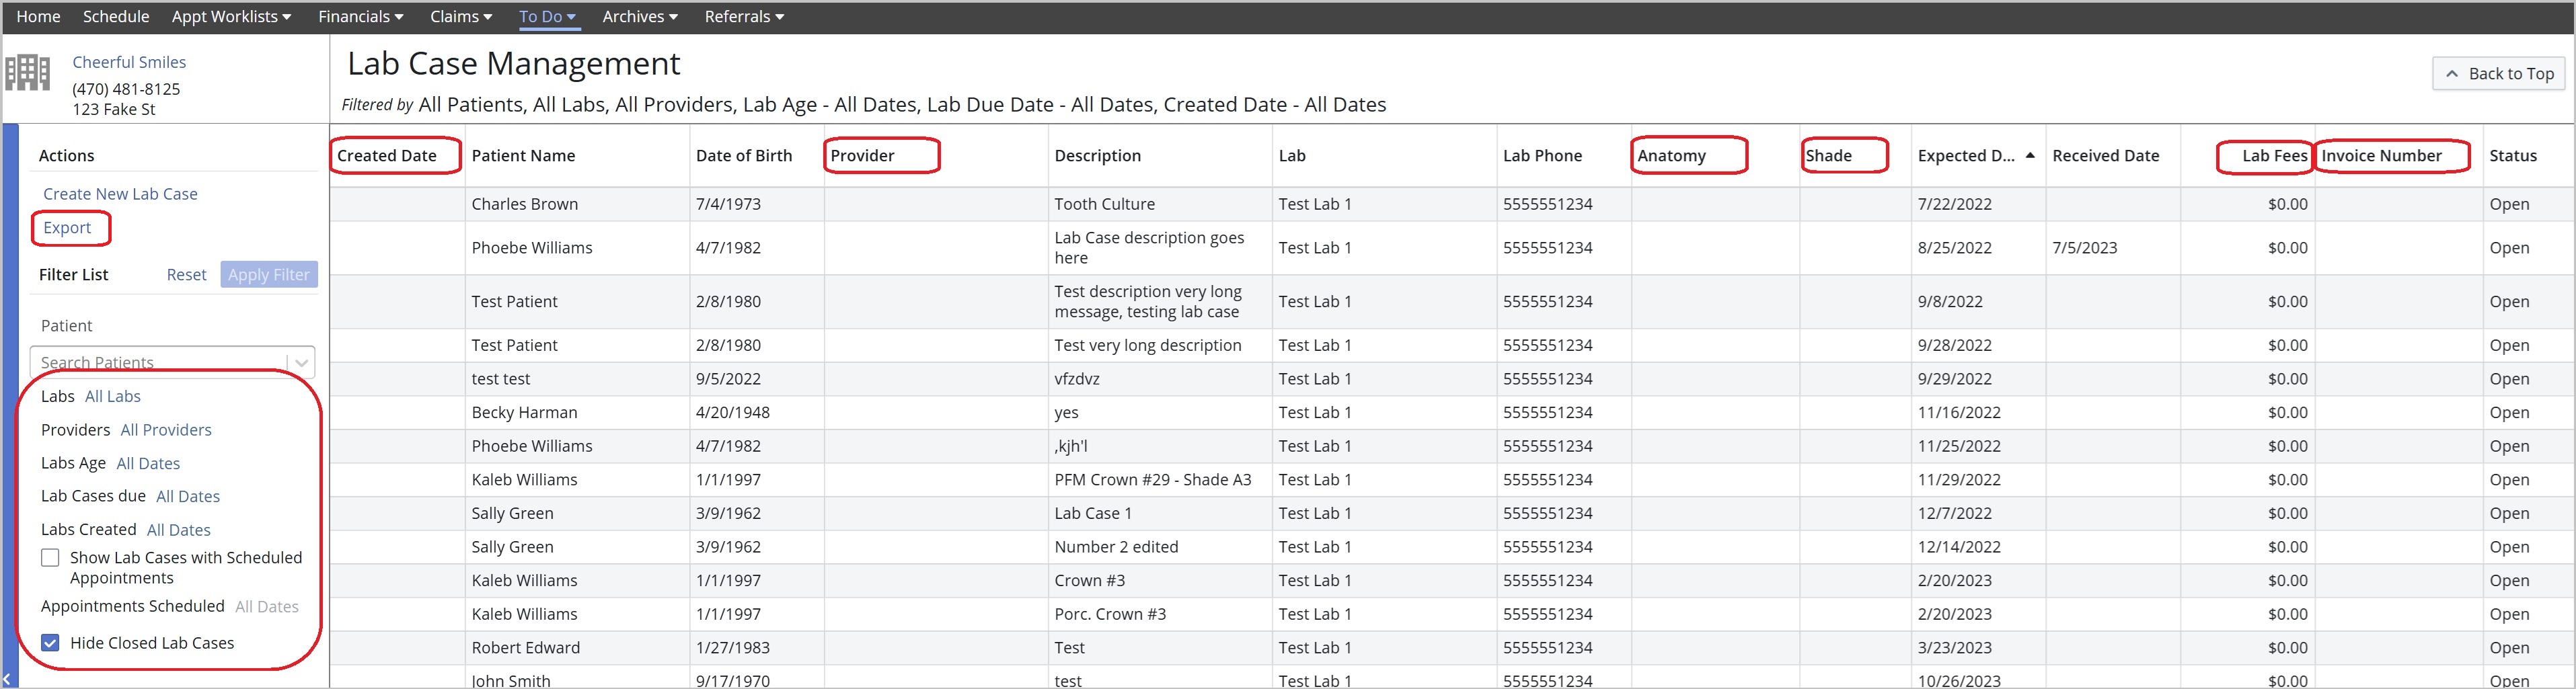Viewport: 2576px width, 689px height.
Task: Expand the Financials menu
Action: [x=360, y=17]
